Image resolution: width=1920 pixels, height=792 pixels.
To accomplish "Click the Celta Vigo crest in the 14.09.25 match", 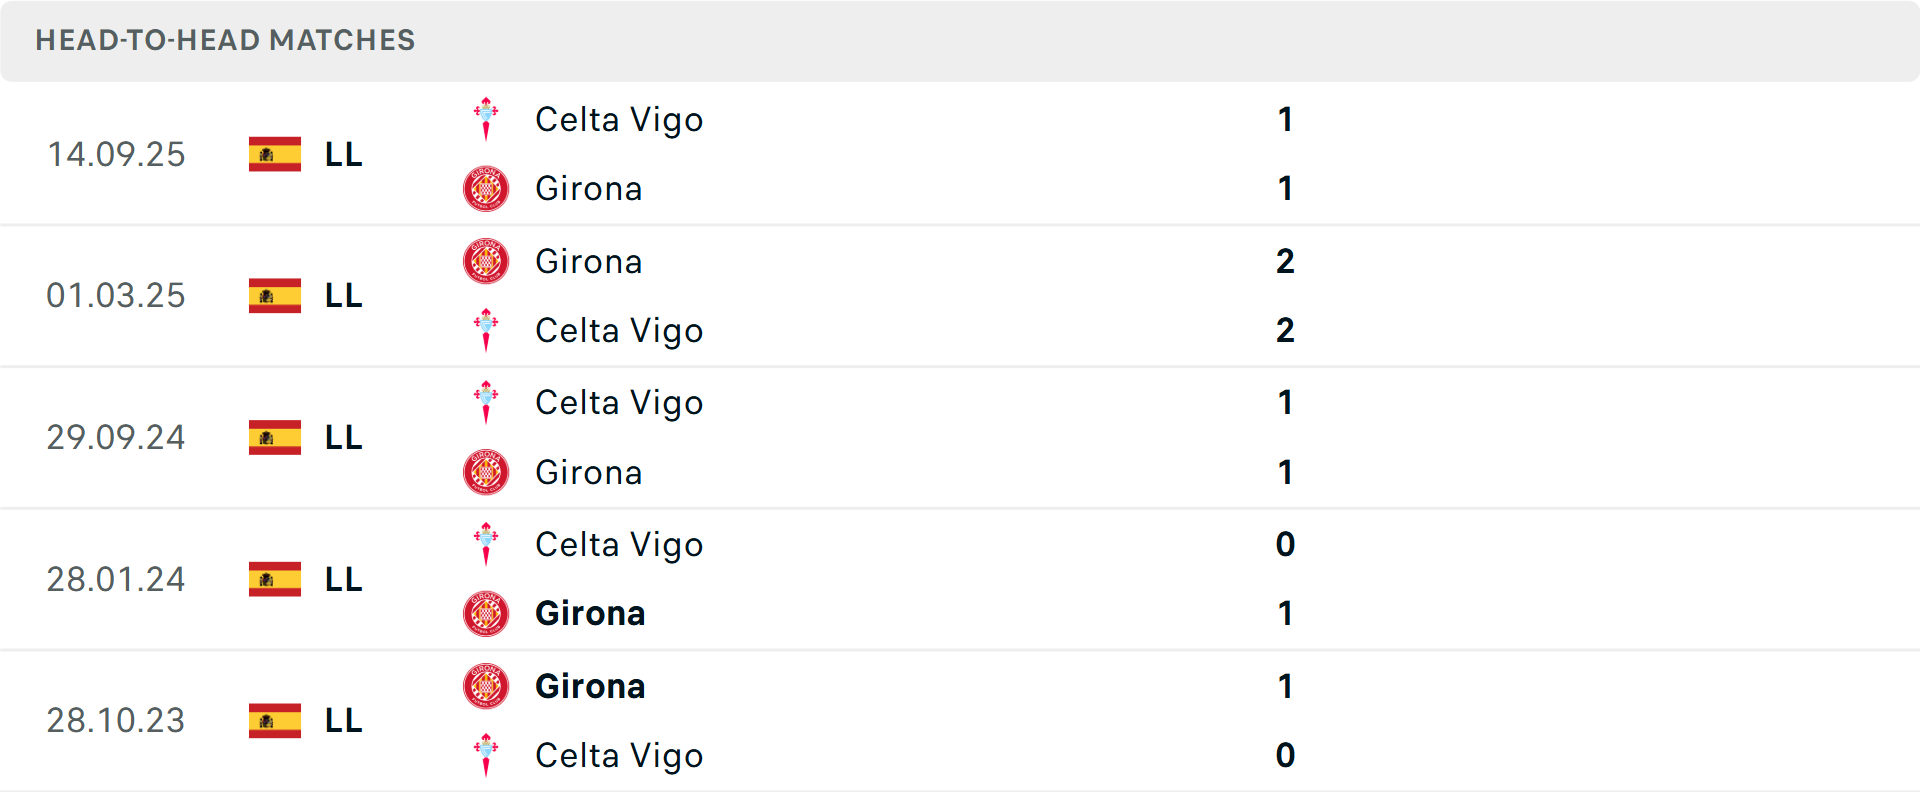I will coord(486,118).
